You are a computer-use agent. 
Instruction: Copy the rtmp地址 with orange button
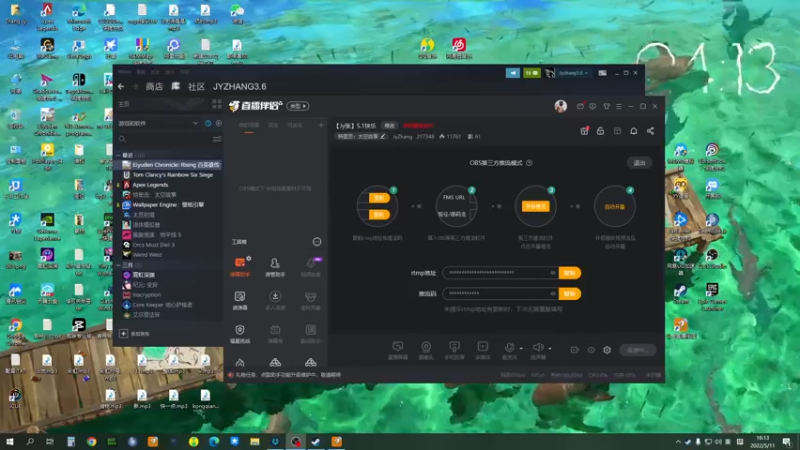[569, 273]
